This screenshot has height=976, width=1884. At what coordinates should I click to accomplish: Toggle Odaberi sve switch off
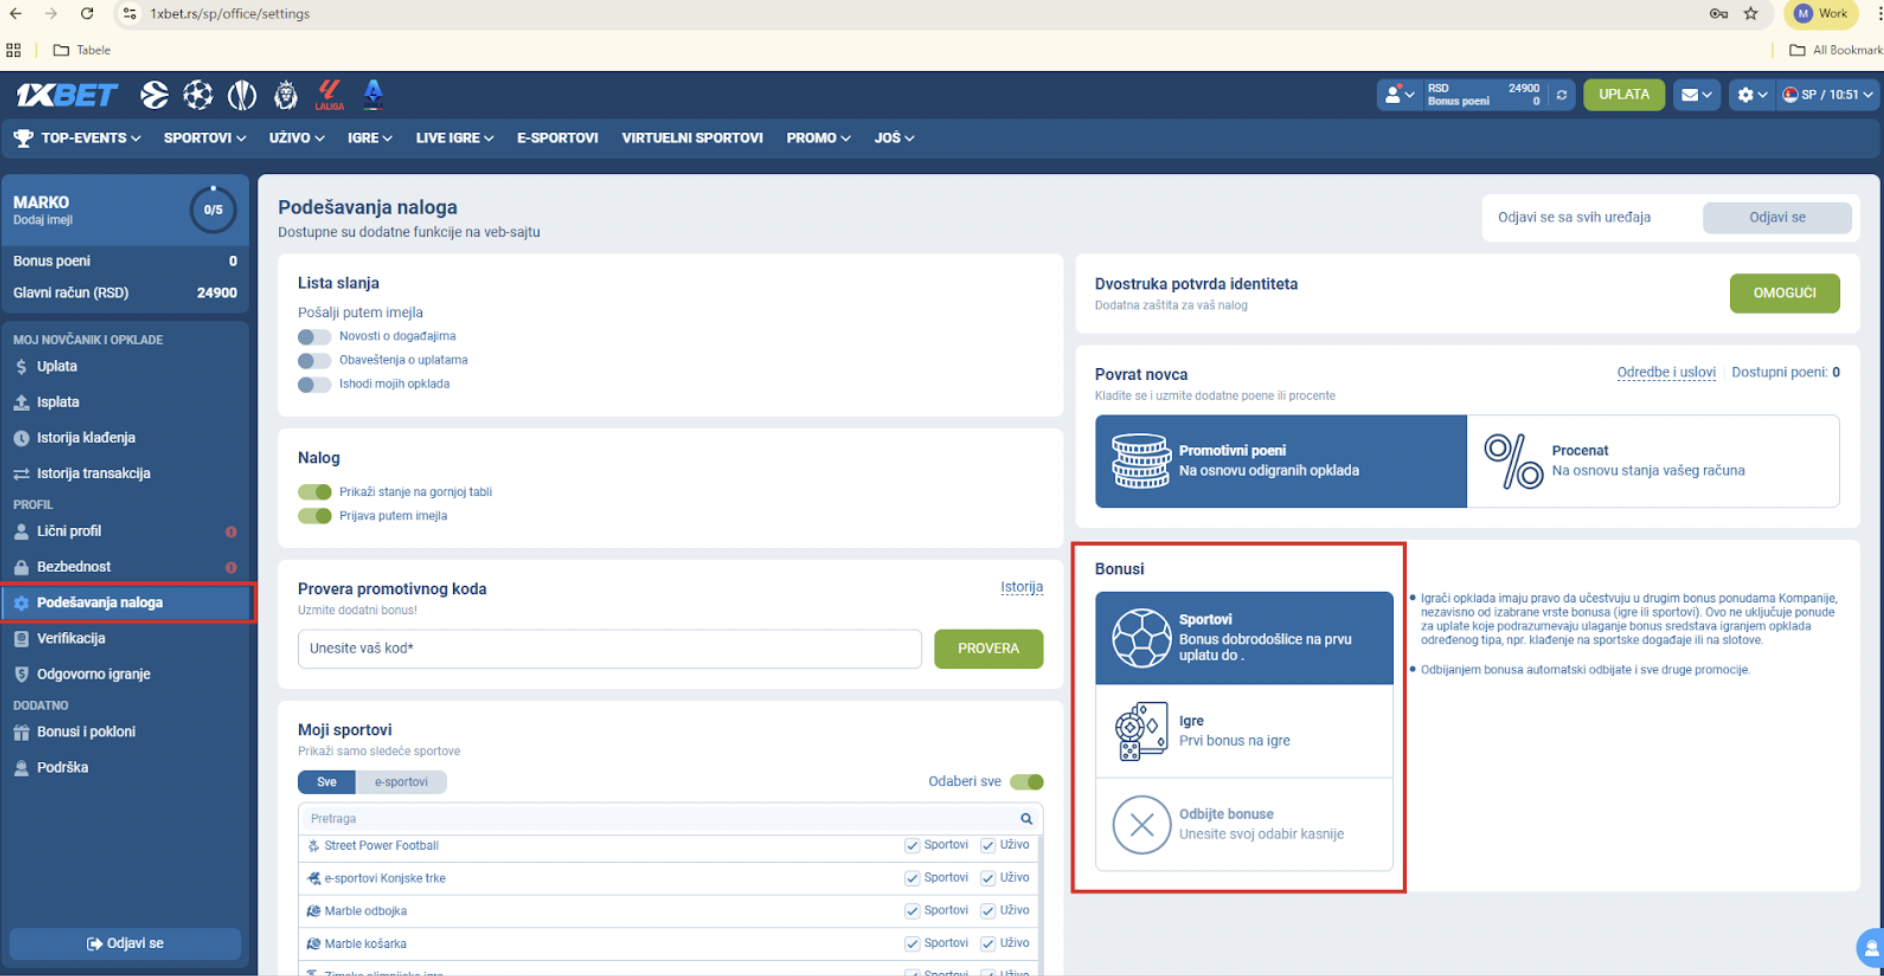[x=1026, y=782]
